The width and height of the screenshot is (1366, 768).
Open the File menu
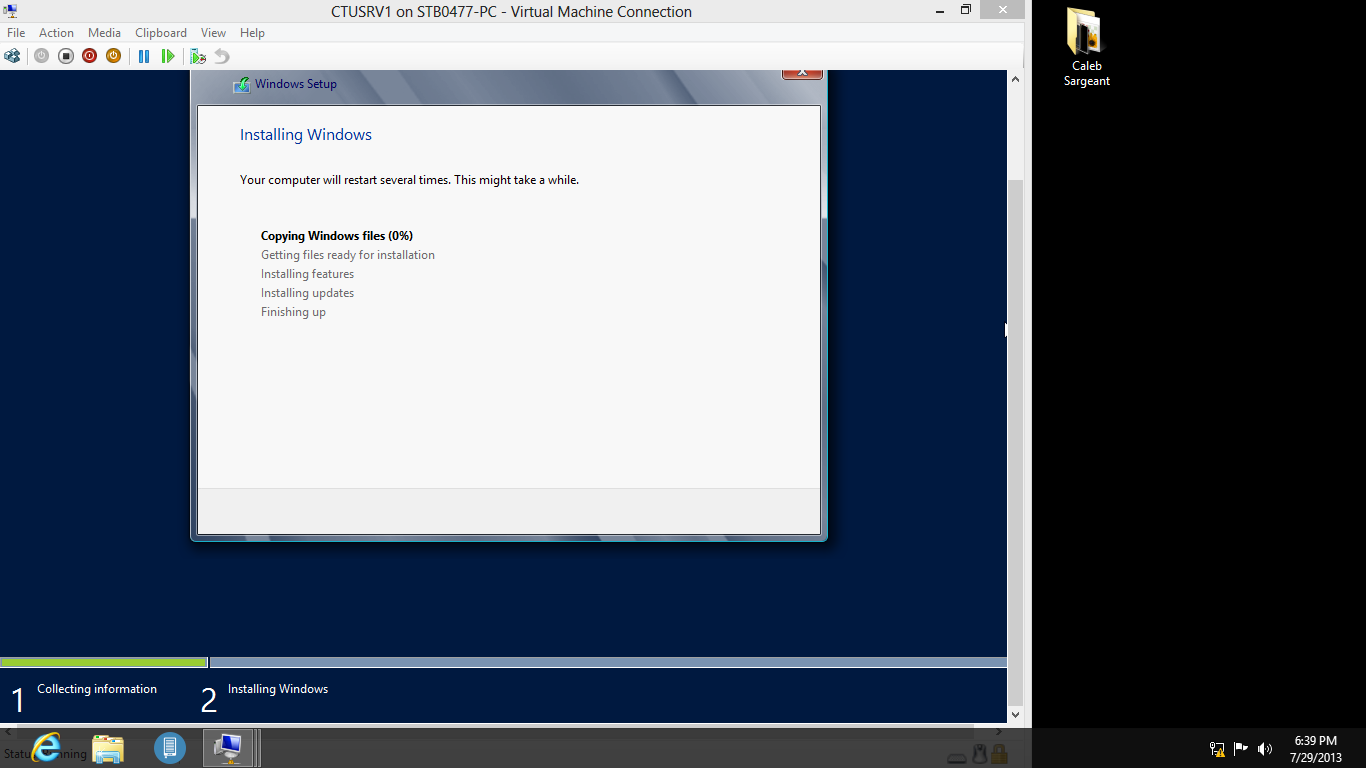tap(16, 33)
